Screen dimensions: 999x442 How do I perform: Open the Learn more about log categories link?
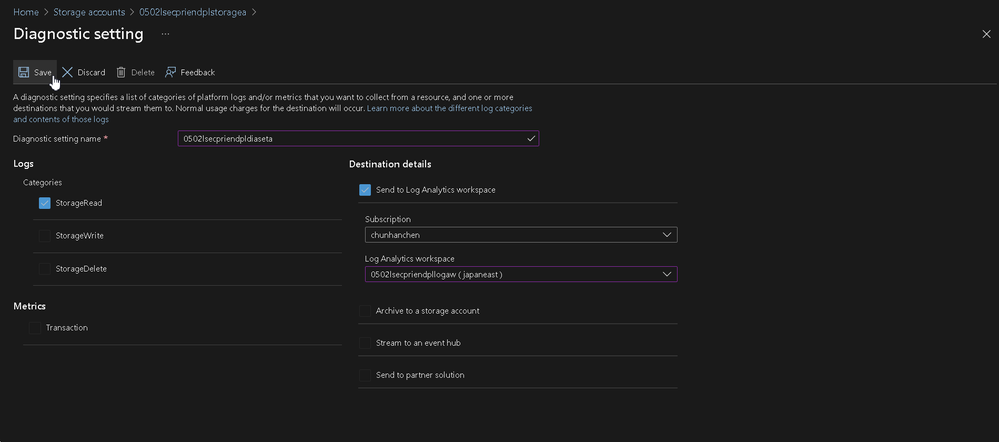coord(449,108)
